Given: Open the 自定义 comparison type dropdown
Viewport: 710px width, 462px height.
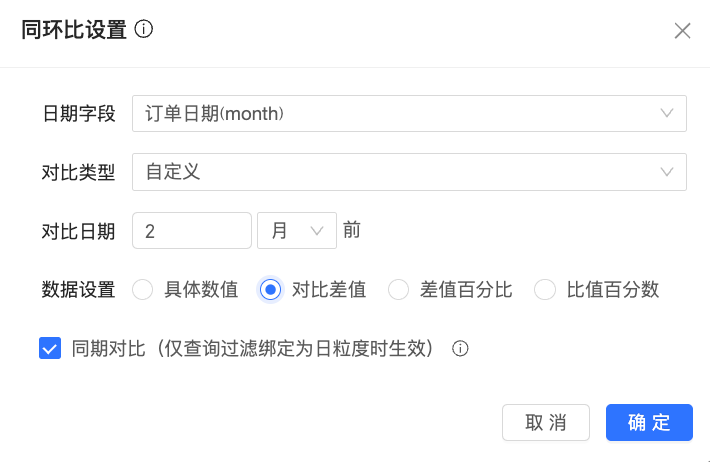Looking at the screenshot, I should click(400, 172).
